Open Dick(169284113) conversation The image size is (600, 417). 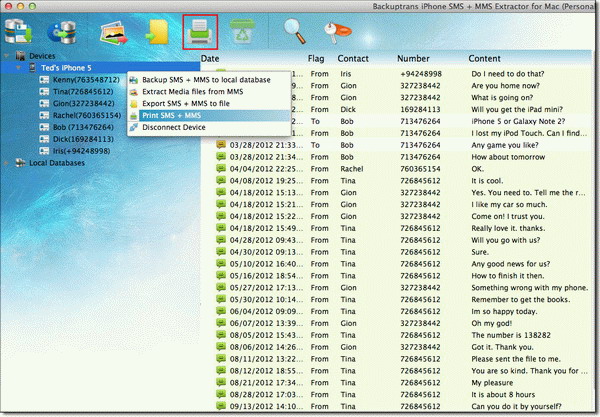(x=83, y=139)
